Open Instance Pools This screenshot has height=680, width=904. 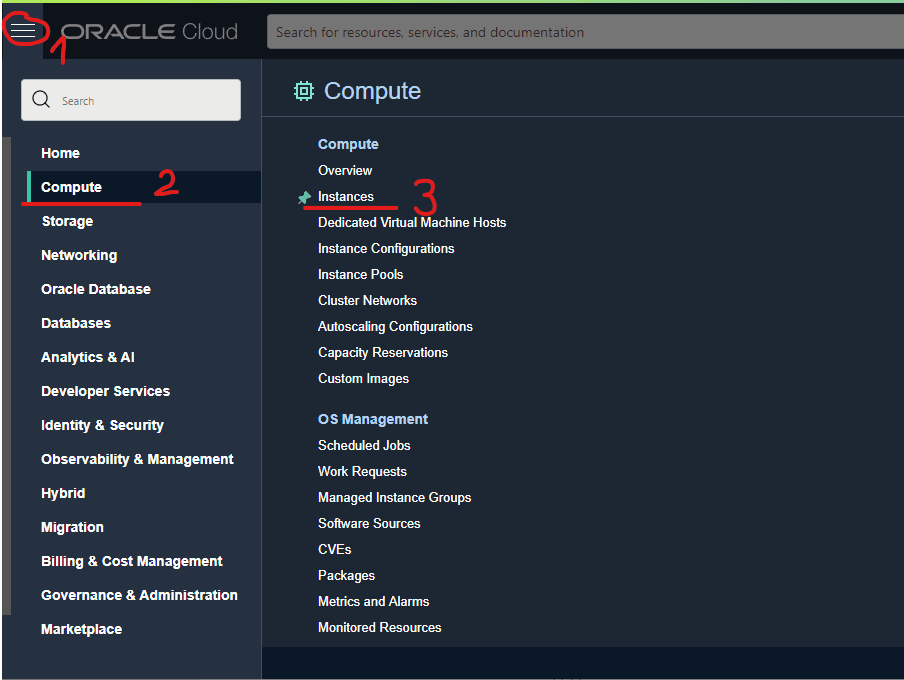pyautogui.click(x=361, y=275)
